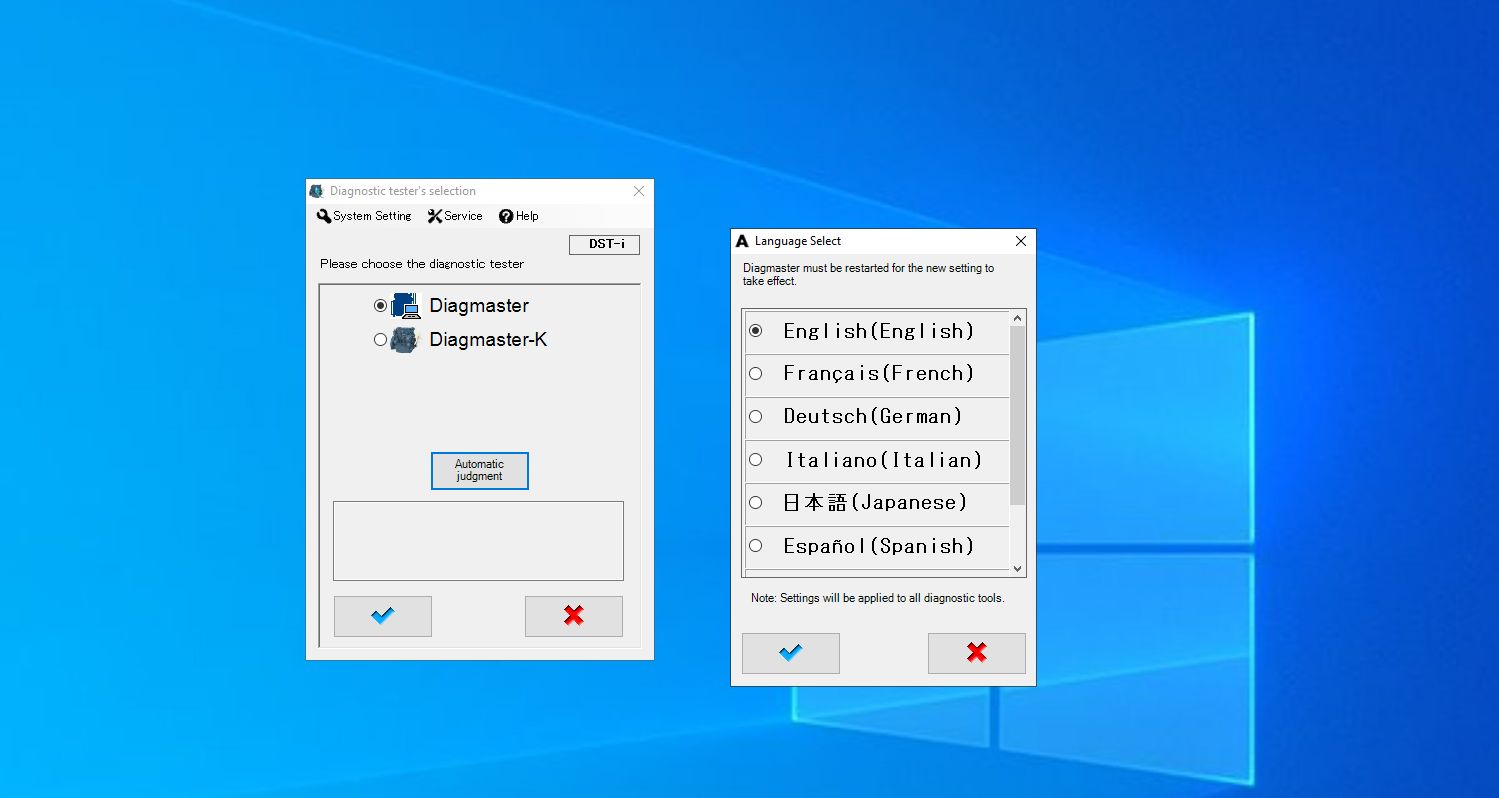Click the Automatic judgment button
Screen dimensions: 1499x798
point(480,471)
